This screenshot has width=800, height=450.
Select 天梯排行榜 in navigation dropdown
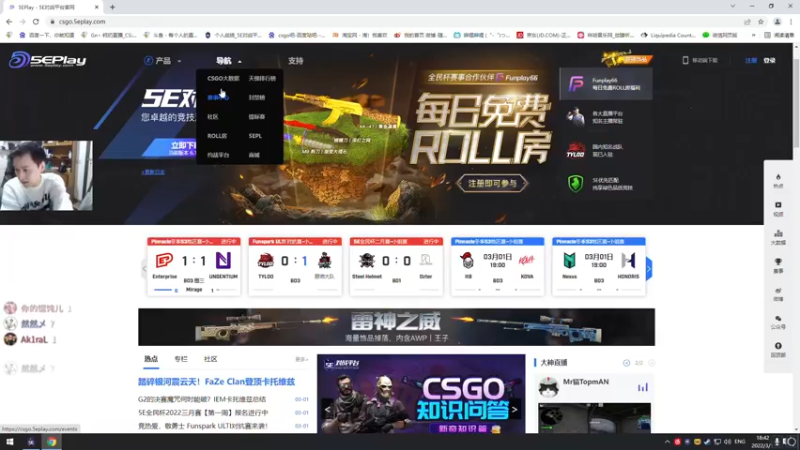click(262, 79)
